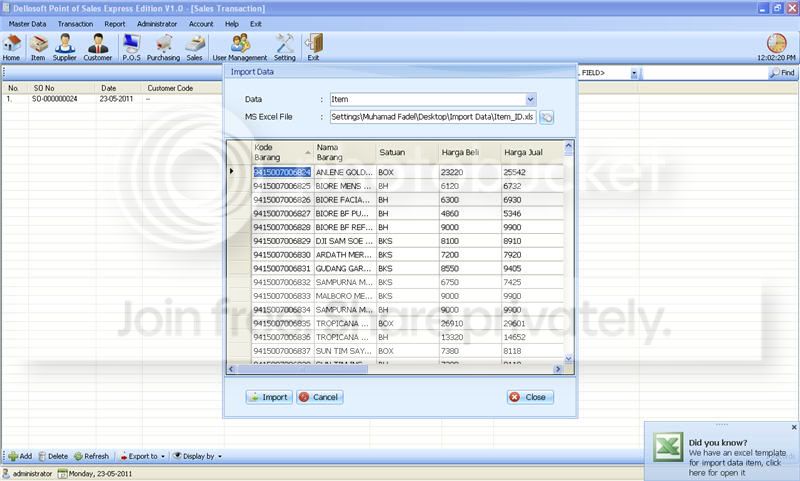Screen dimensions: 800x481
Task: Click the SO No column header
Action: point(62,88)
